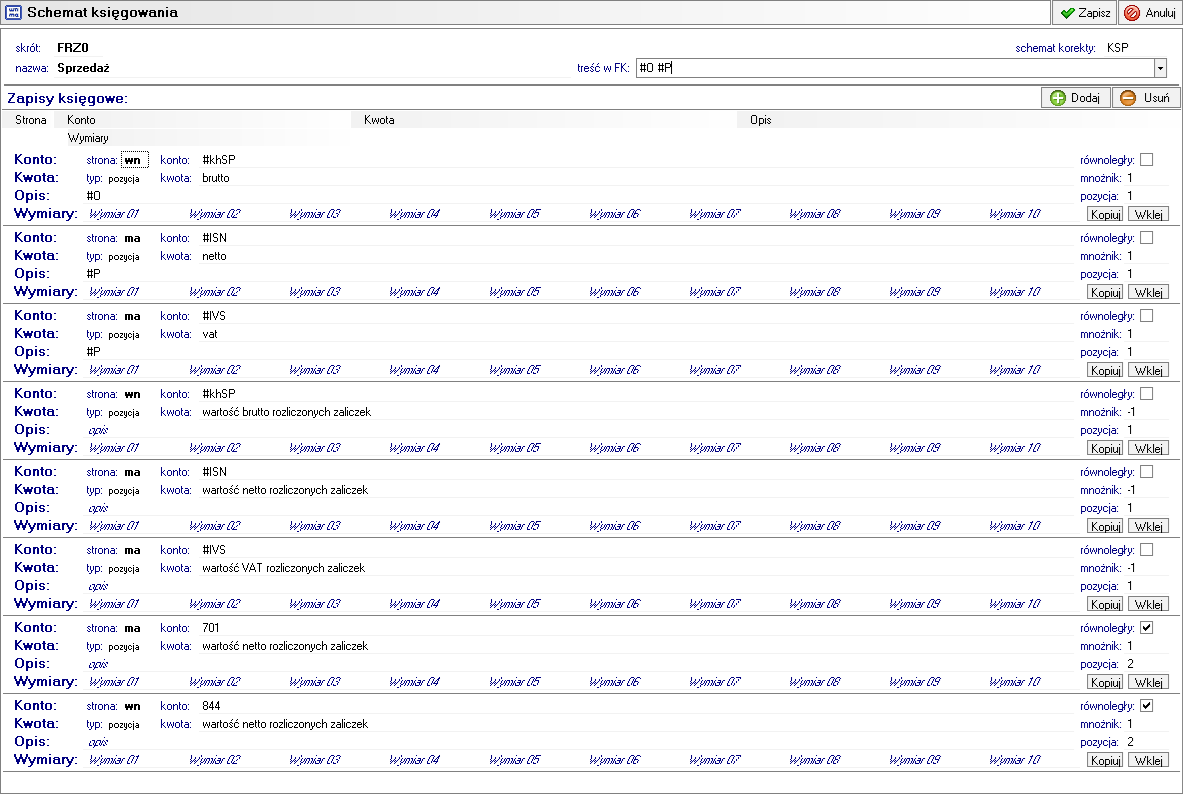Click the treść w FK text field
1183x794 pixels.
[x=895, y=68]
